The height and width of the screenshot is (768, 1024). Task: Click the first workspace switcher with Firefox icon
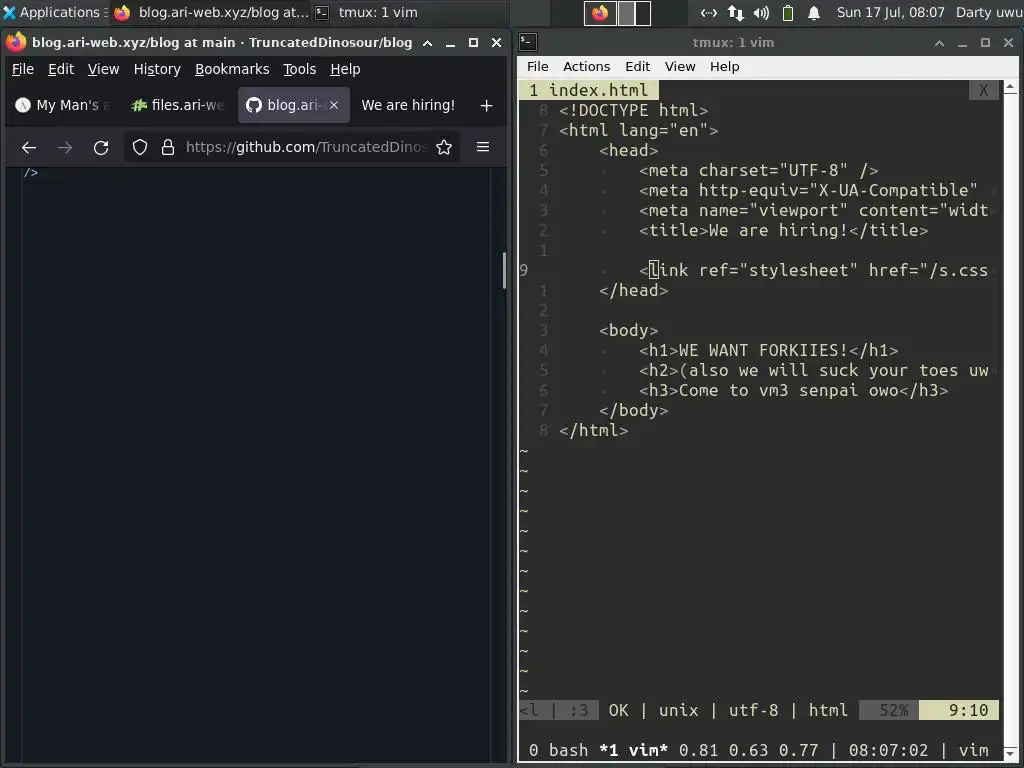[x=600, y=12]
